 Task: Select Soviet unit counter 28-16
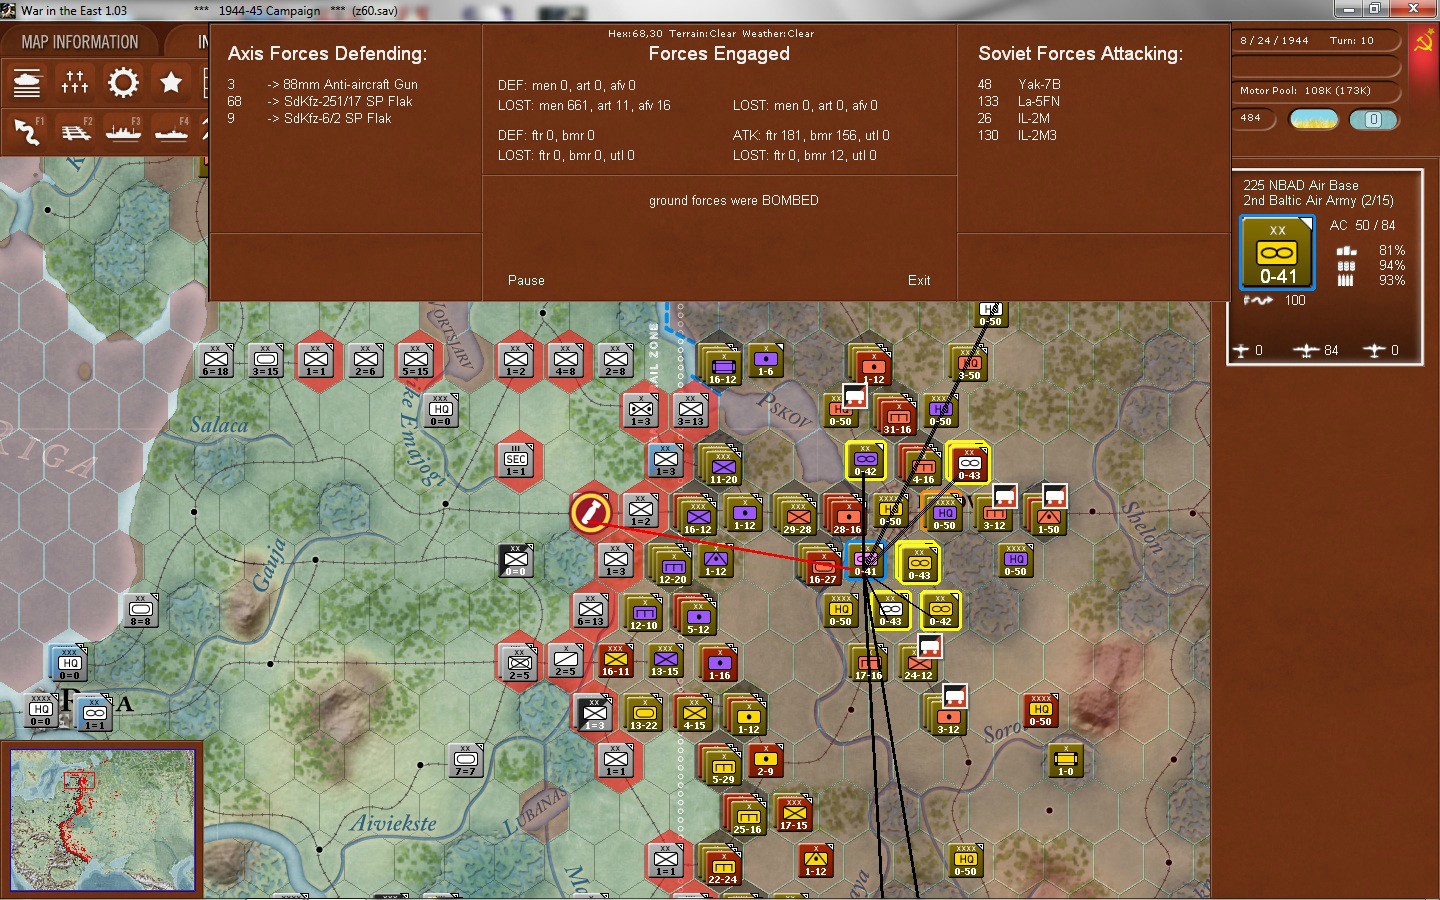(847, 517)
